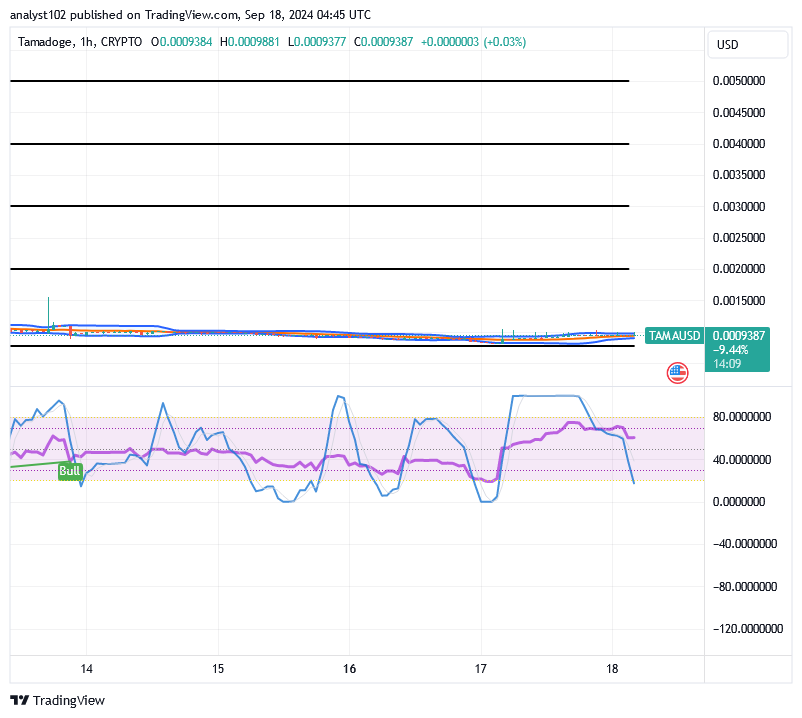Image resolution: width=802 pixels, height=718 pixels.
Task: Click the 0.0025000 price axis label
Action: pyautogui.click(x=739, y=238)
